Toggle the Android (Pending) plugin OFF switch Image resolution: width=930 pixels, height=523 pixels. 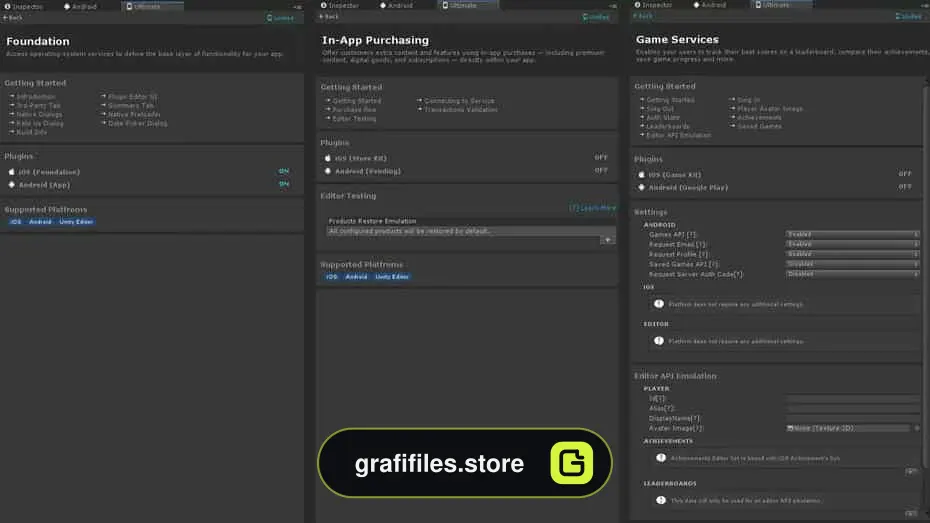point(601,171)
